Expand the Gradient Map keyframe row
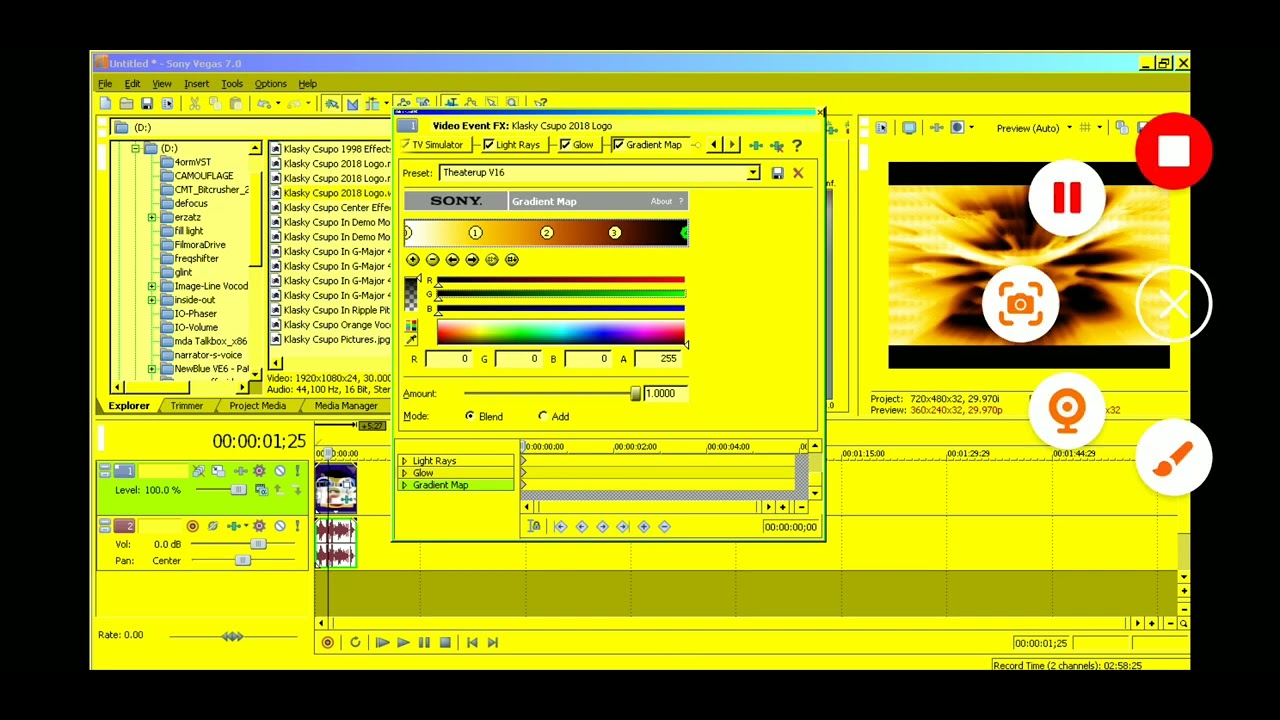 (x=404, y=485)
